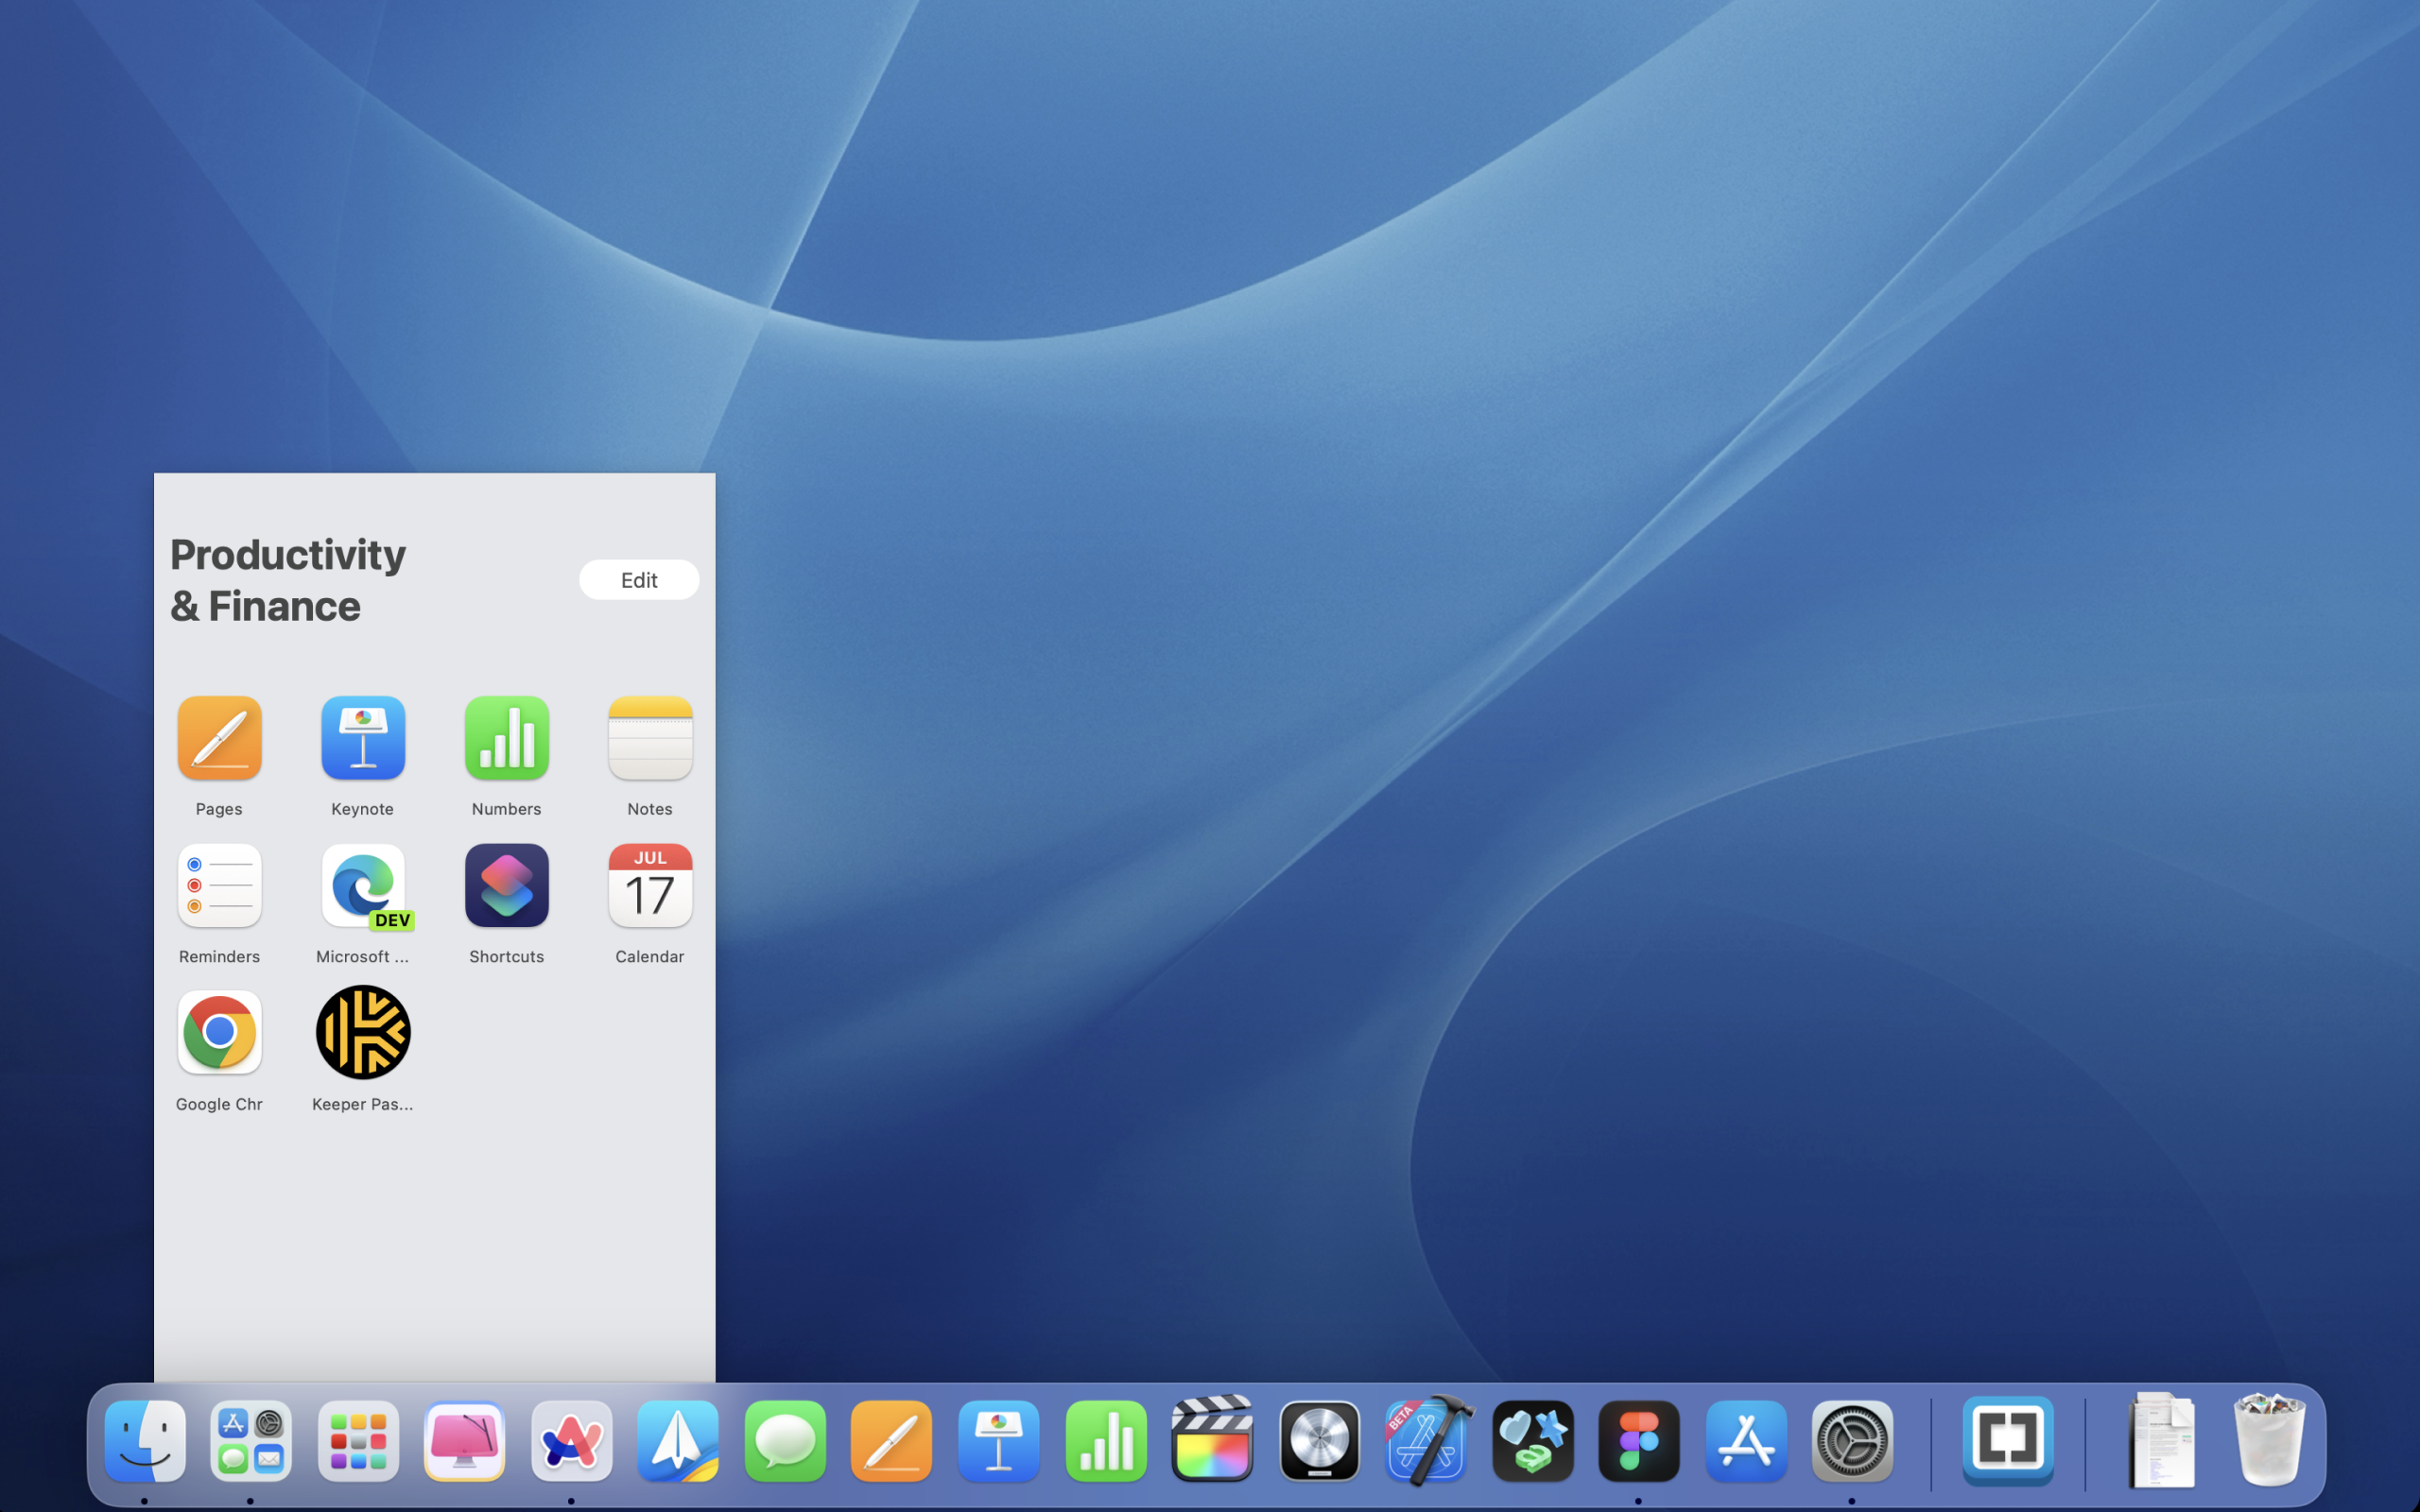The height and width of the screenshot is (1512, 2420).
Task: Click the Productivity & Finance heading
Action: (288, 580)
